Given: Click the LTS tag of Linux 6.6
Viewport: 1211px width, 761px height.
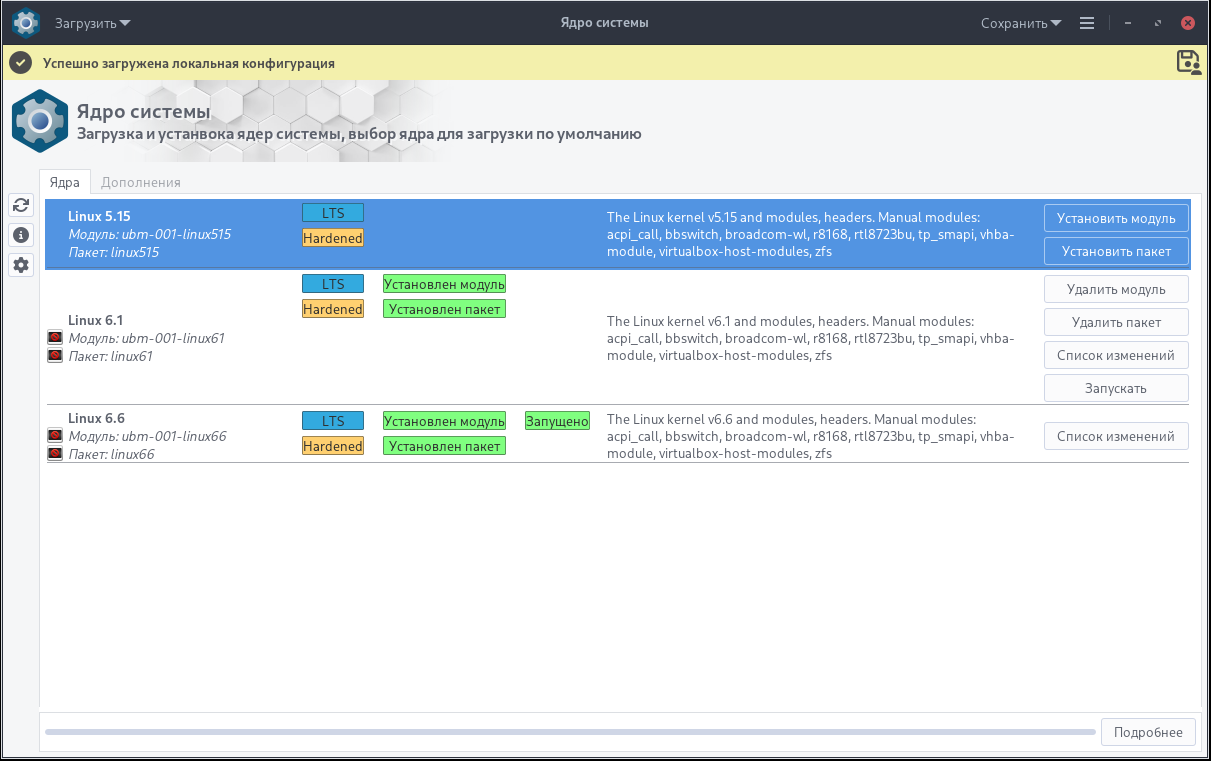Looking at the screenshot, I should coord(333,421).
